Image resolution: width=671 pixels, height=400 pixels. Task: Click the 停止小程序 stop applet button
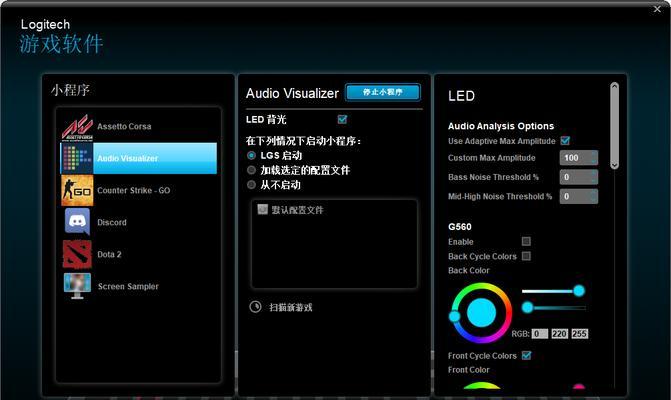(x=383, y=92)
